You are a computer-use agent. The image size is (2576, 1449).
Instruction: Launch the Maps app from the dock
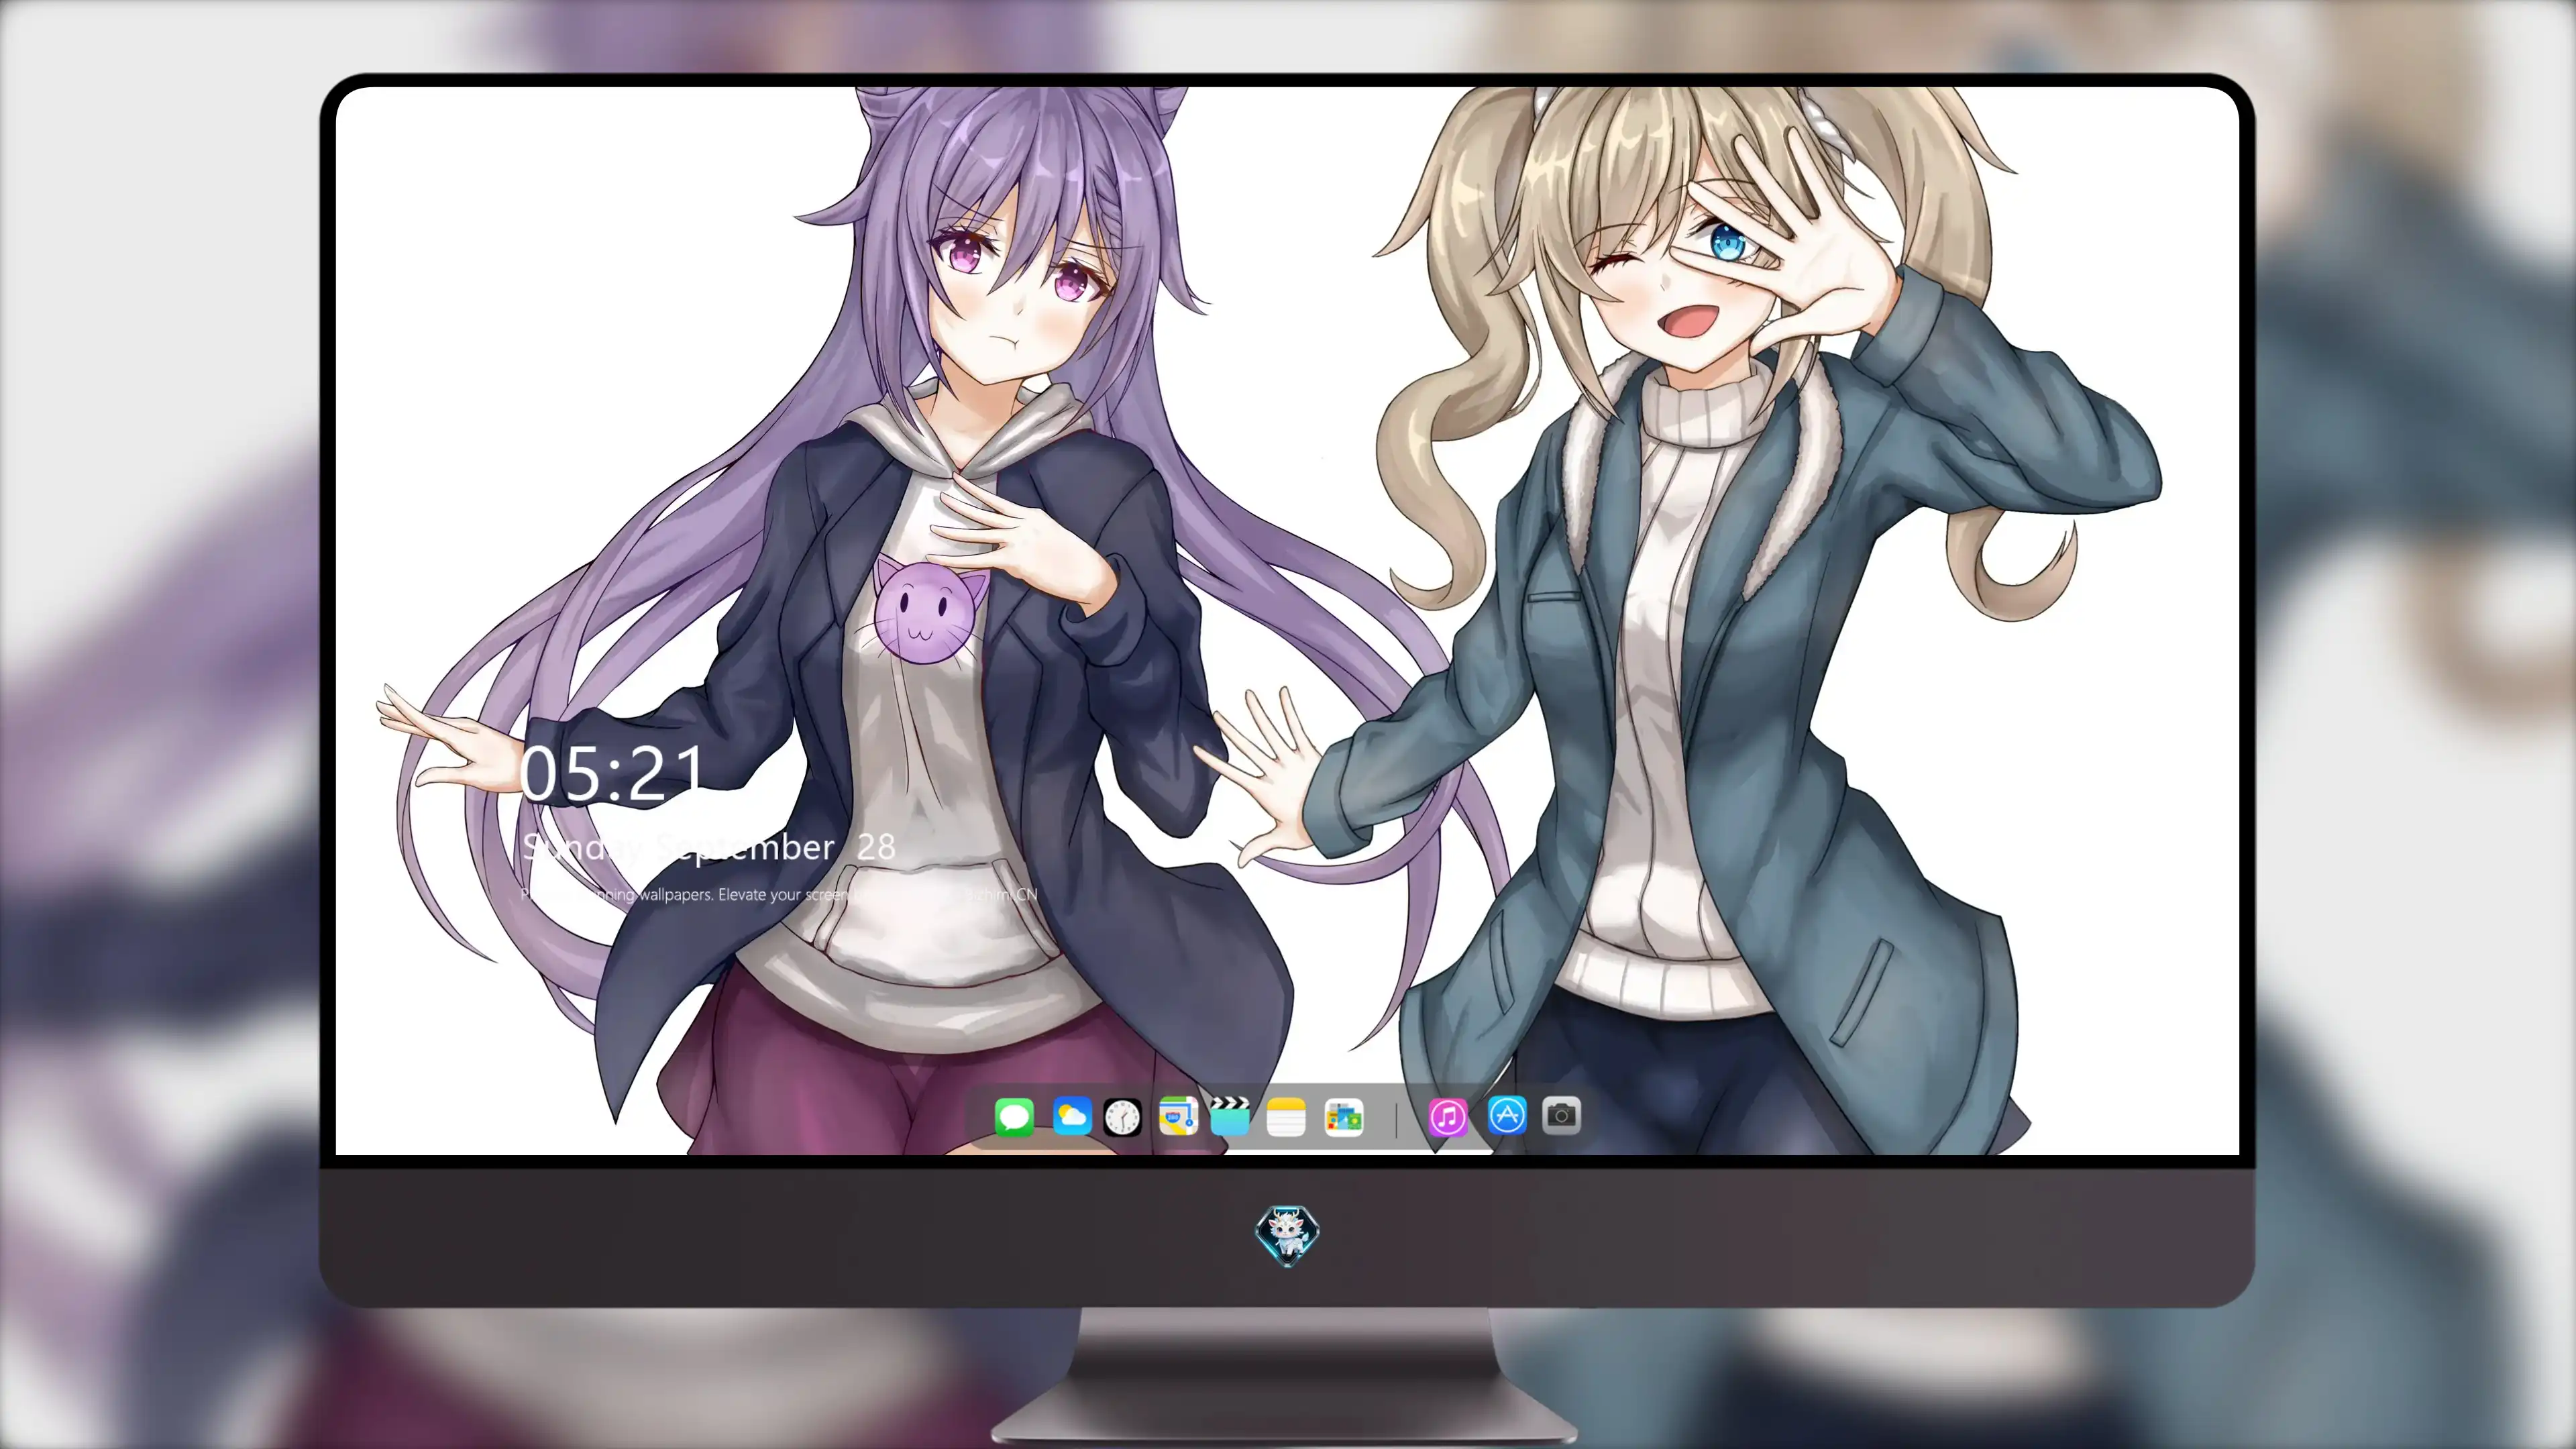pyautogui.click(x=1178, y=1116)
